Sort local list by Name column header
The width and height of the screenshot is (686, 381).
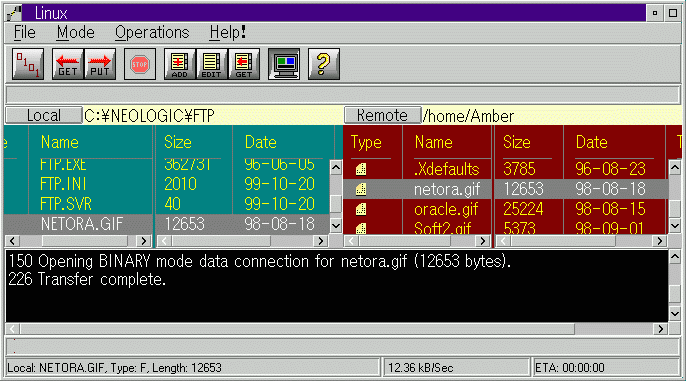pyautogui.click(x=60, y=142)
